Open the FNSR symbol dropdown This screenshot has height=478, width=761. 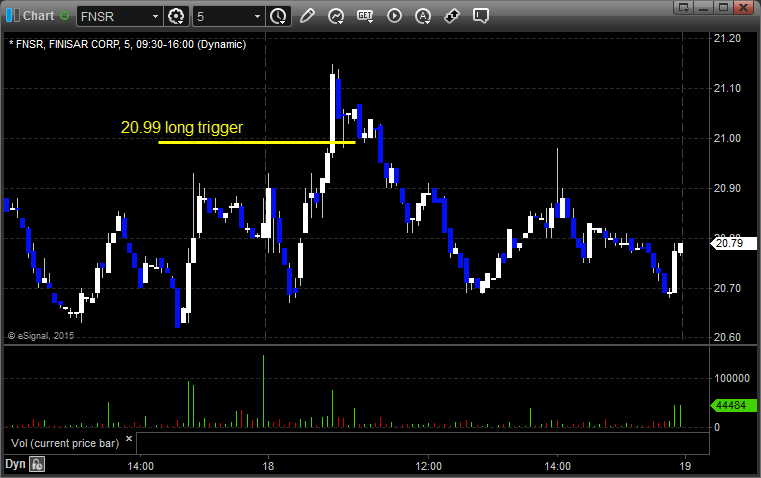pos(155,16)
